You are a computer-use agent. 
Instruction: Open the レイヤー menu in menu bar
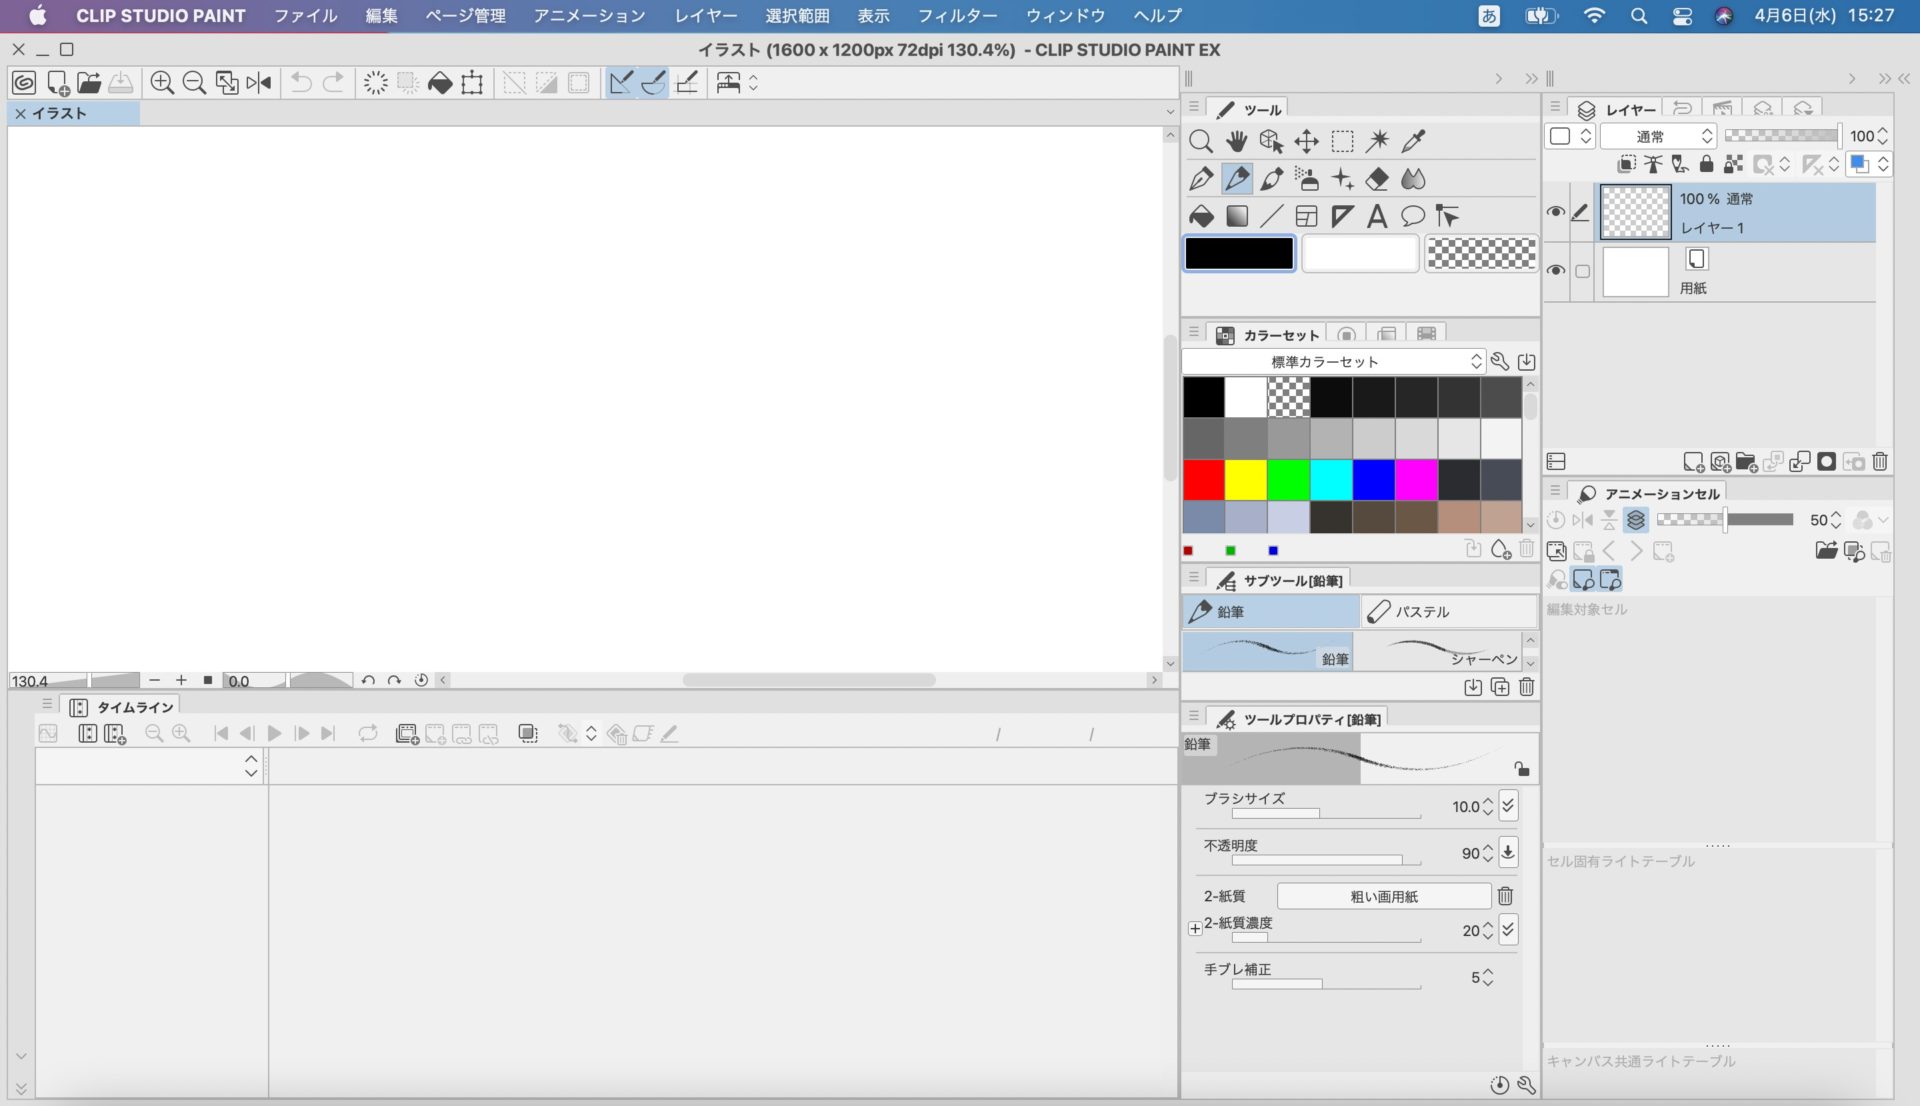705,16
